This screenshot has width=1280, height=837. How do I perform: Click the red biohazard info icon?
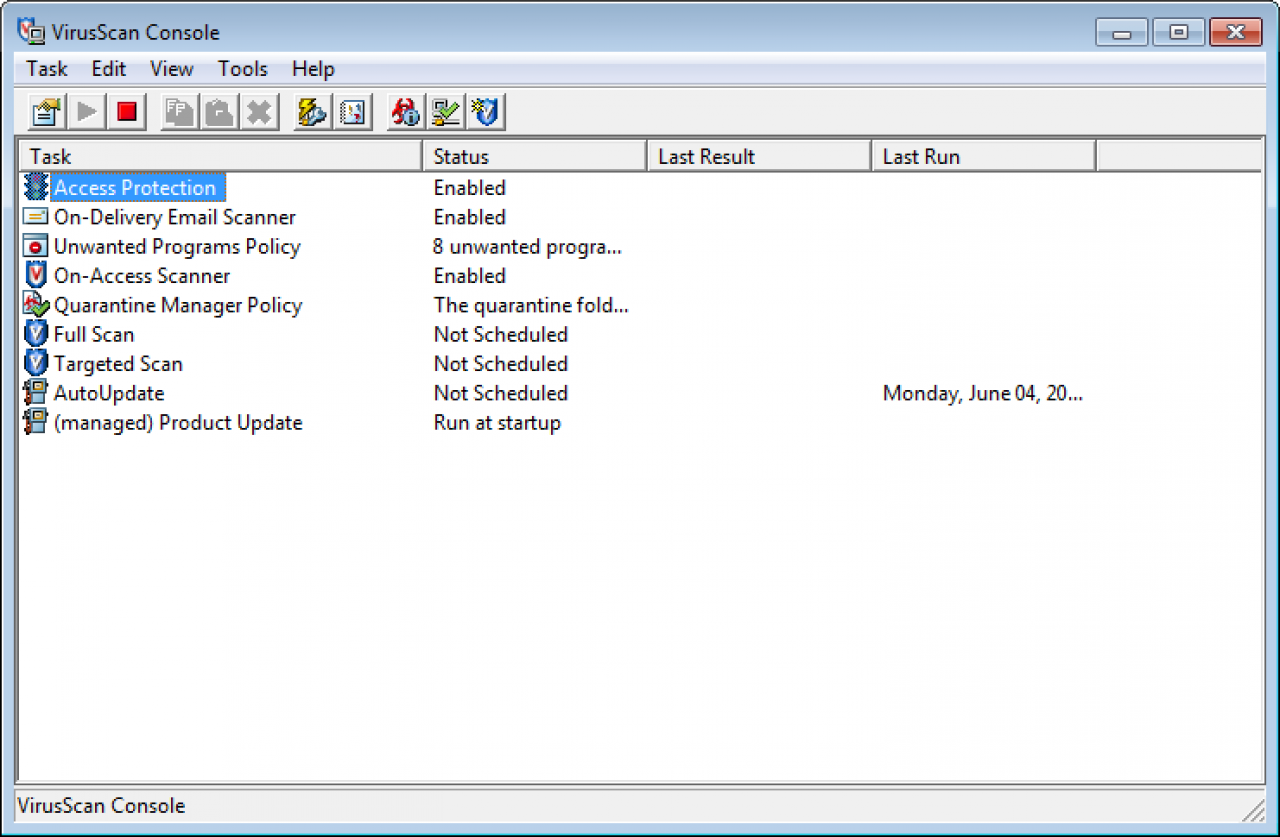pos(406,112)
